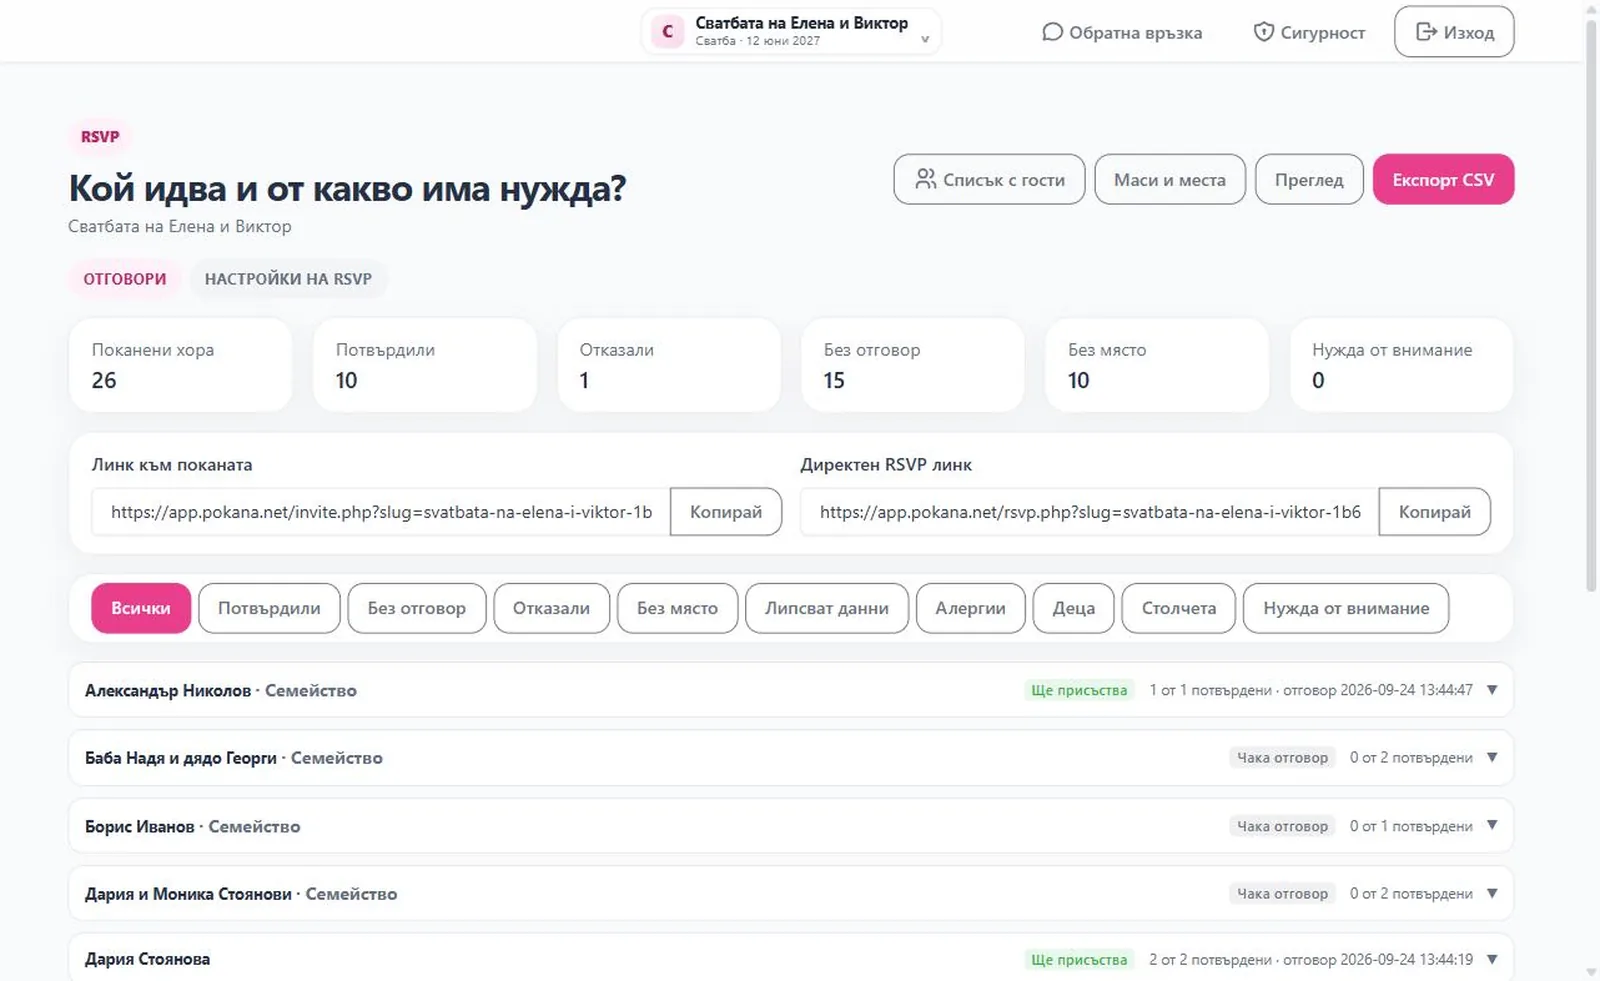This screenshot has height=981, width=1600.
Task: Switch to НАСТРОЙКИ НА RSVP tab
Action: (288, 279)
